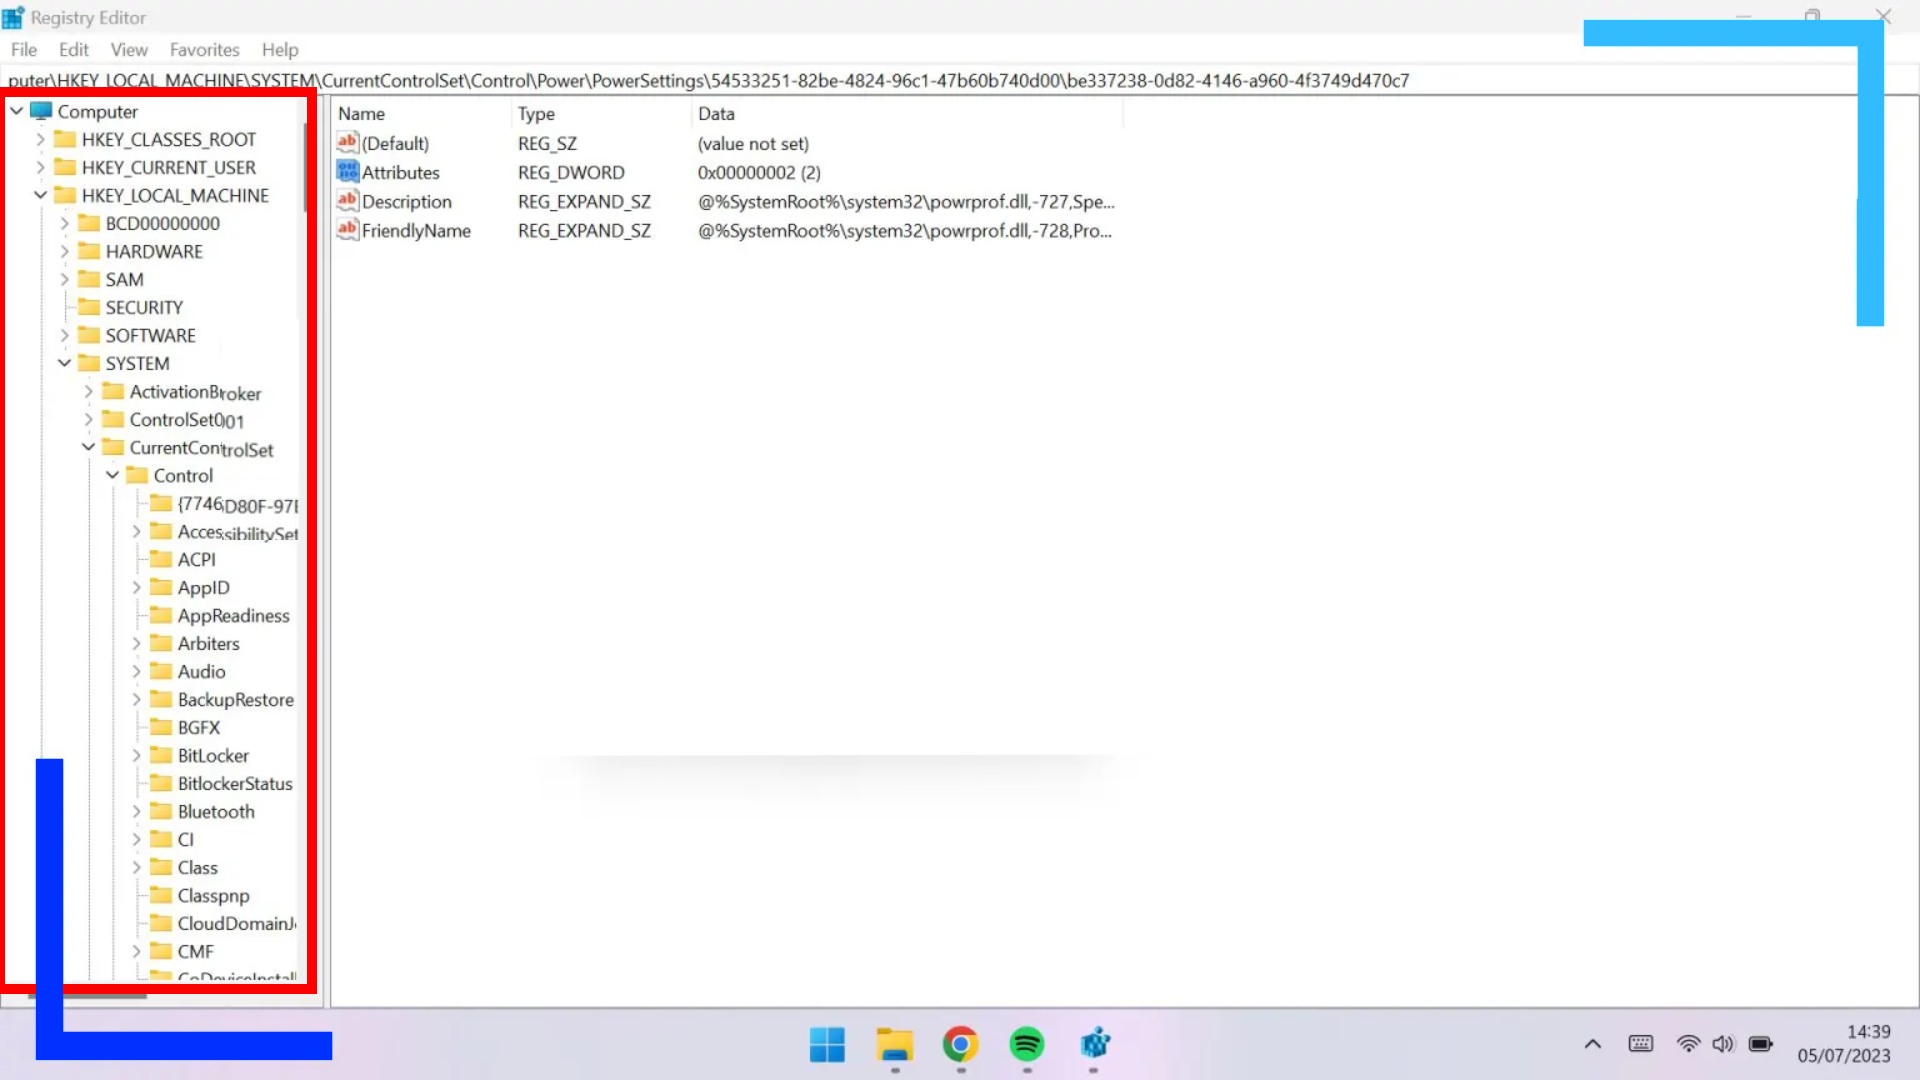Click the Name column header
Image resolution: width=1920 pixels, height=1080 pixels.
361,114
